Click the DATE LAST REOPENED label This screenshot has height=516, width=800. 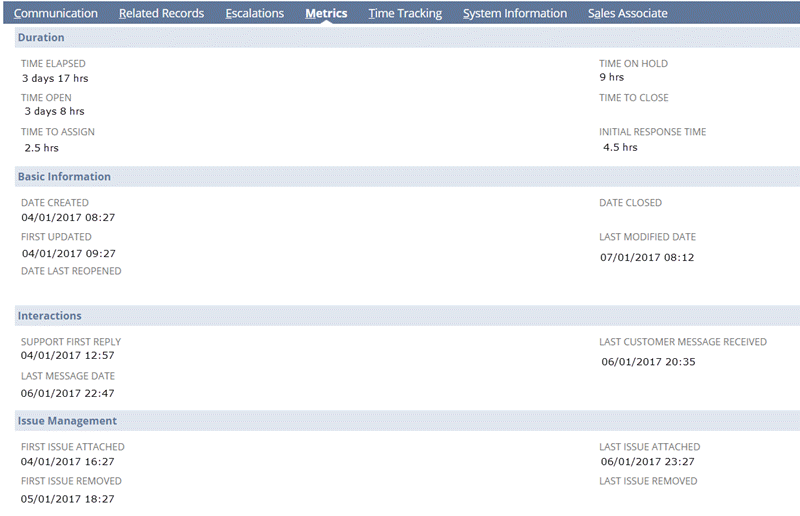tap(71, 271)
